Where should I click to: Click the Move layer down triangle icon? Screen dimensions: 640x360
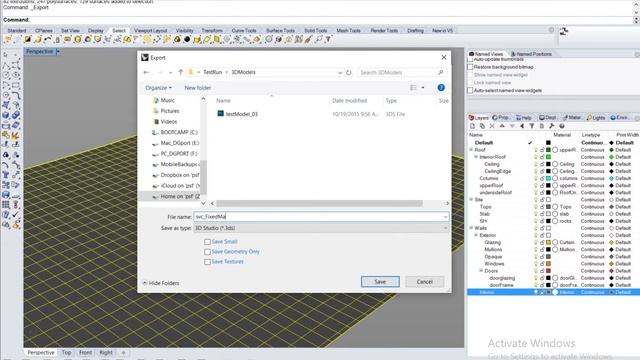[x=512, y=126]
